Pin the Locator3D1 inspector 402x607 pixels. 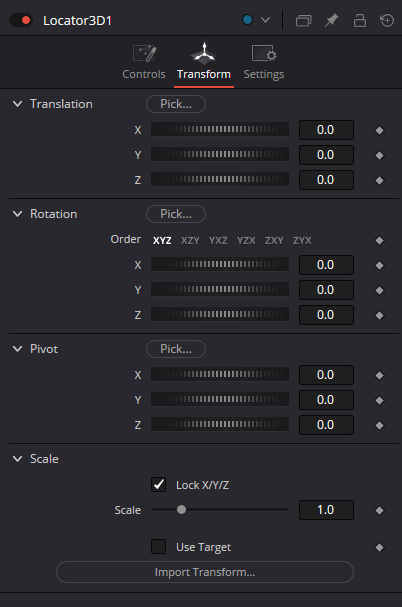pos(332,20)
